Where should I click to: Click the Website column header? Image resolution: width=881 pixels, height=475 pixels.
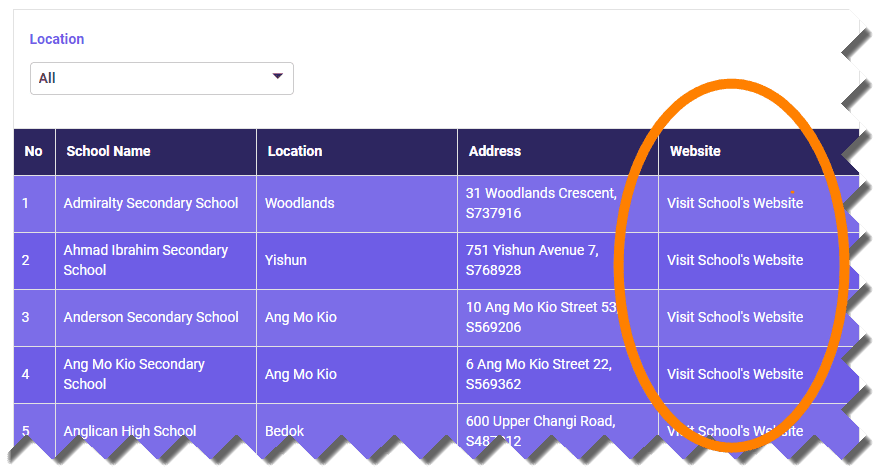[759, 152]
